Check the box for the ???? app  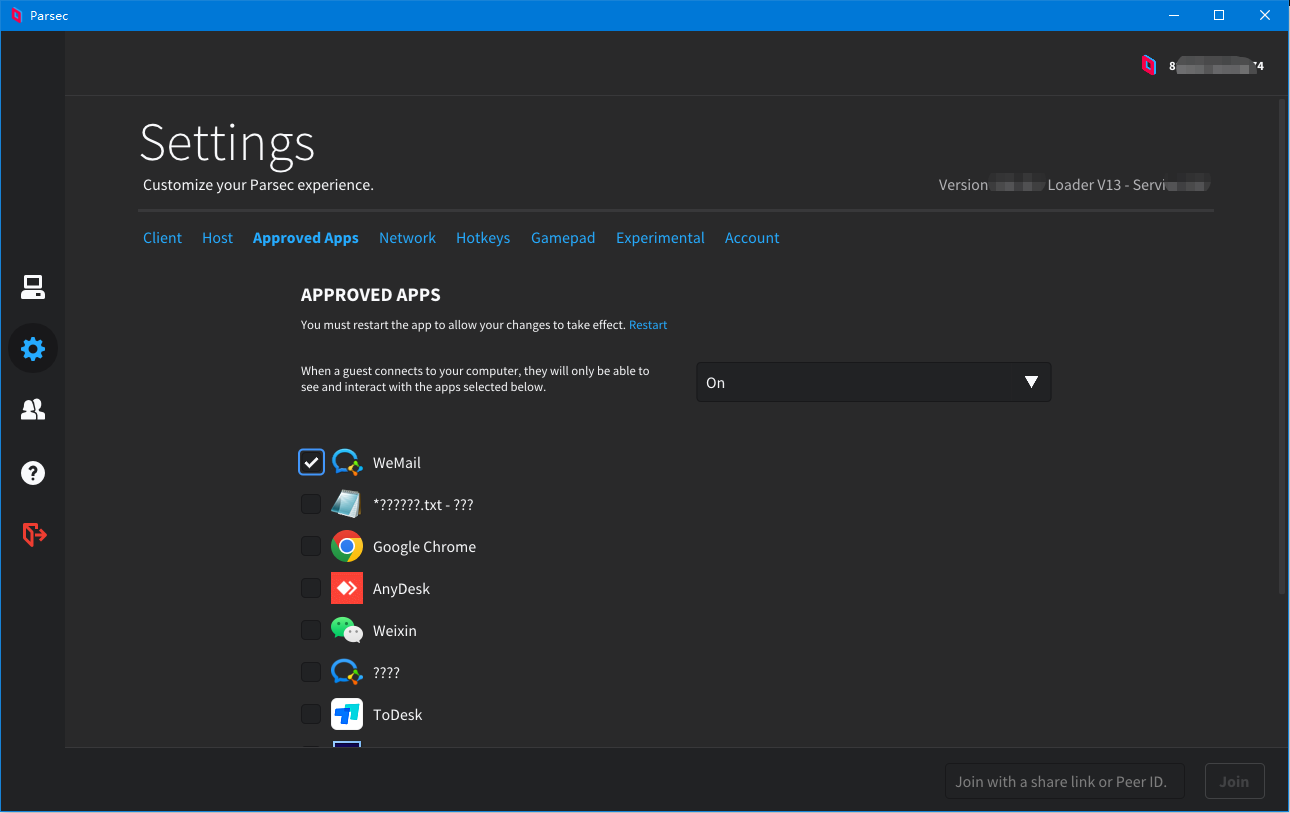point(311,672)
